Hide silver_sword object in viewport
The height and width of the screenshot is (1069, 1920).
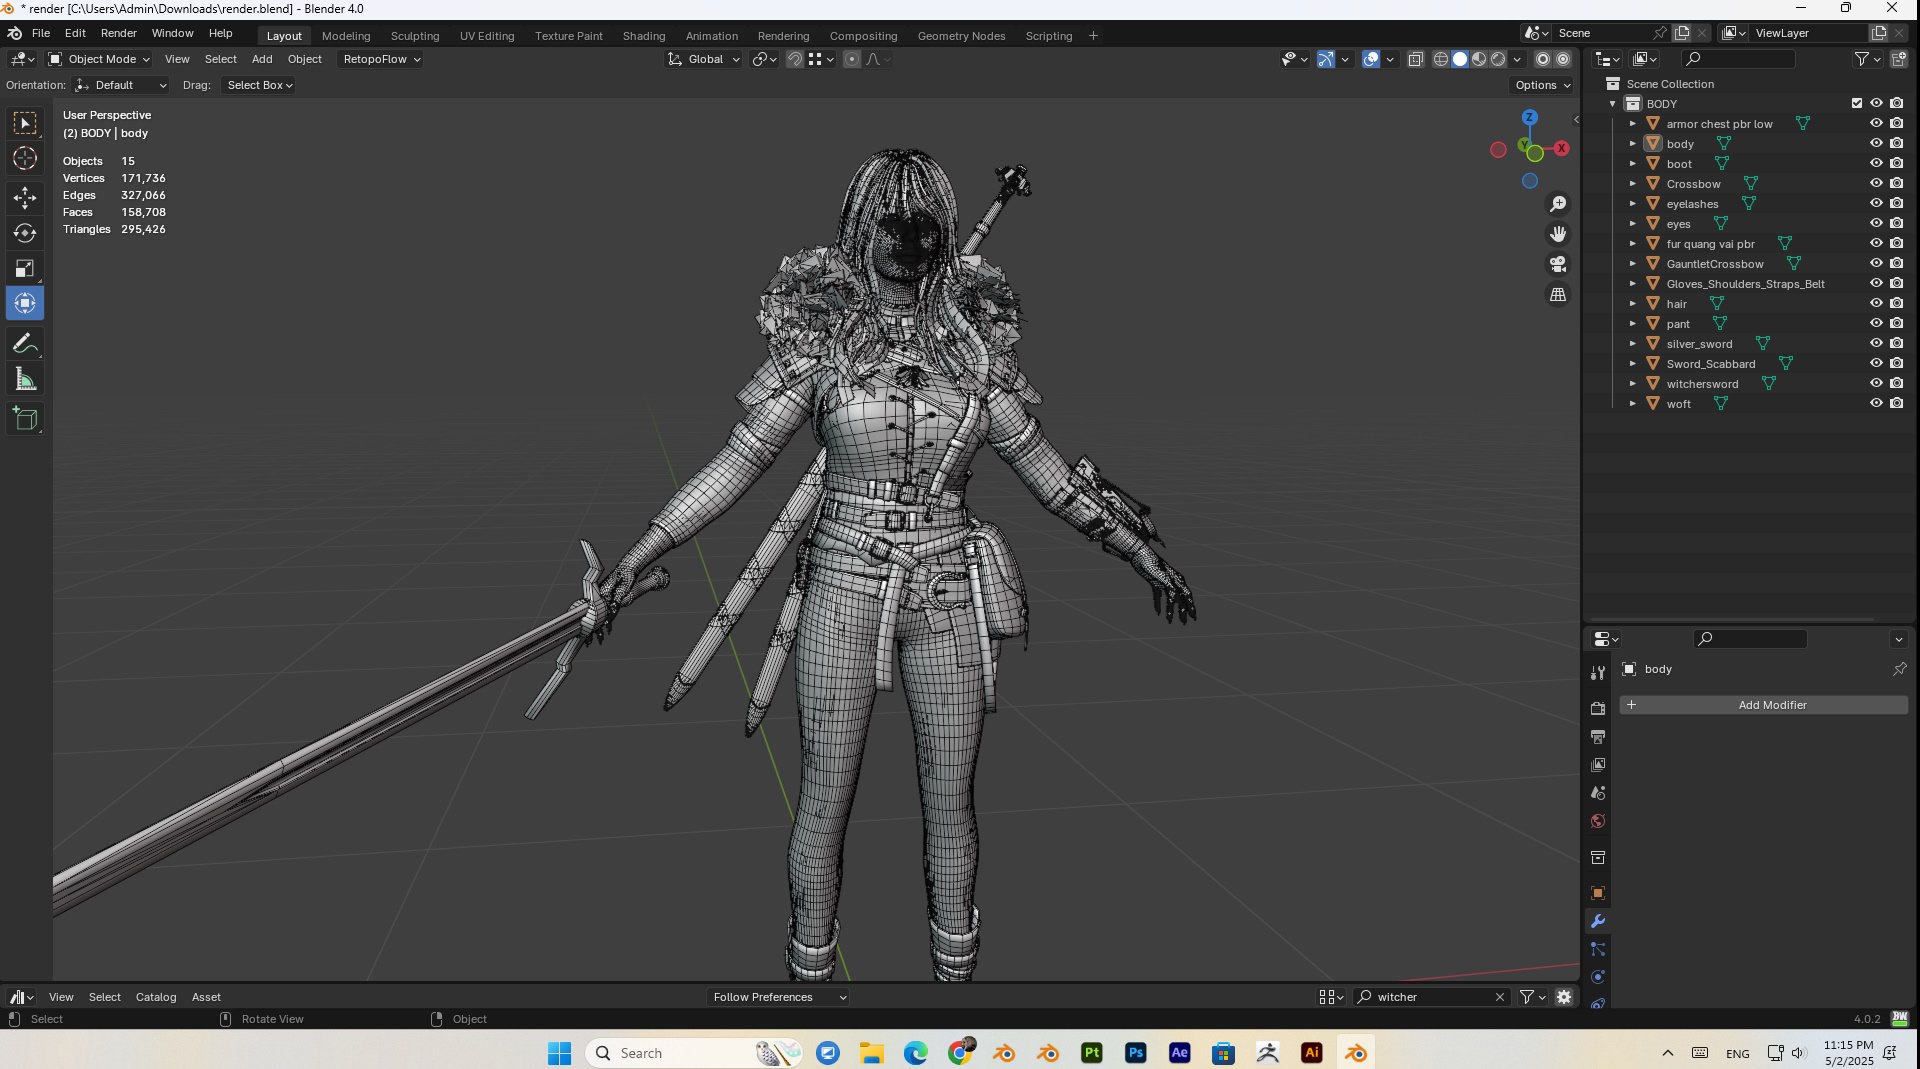[1876, 344]
